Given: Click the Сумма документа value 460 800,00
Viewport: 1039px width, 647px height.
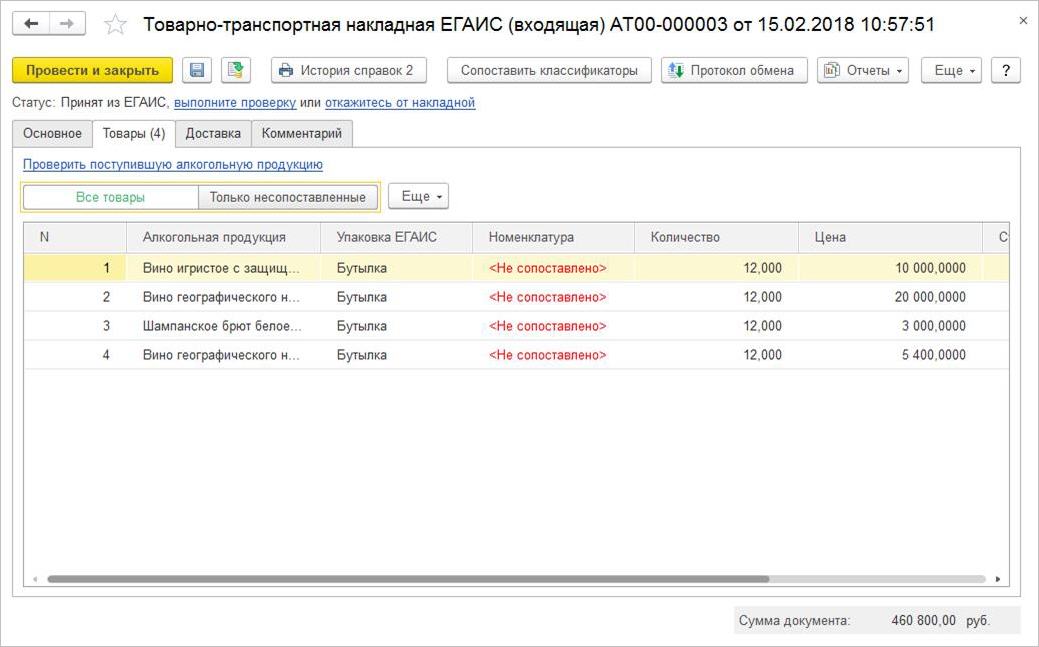Looking at the screenshot, I should [924, 620].
